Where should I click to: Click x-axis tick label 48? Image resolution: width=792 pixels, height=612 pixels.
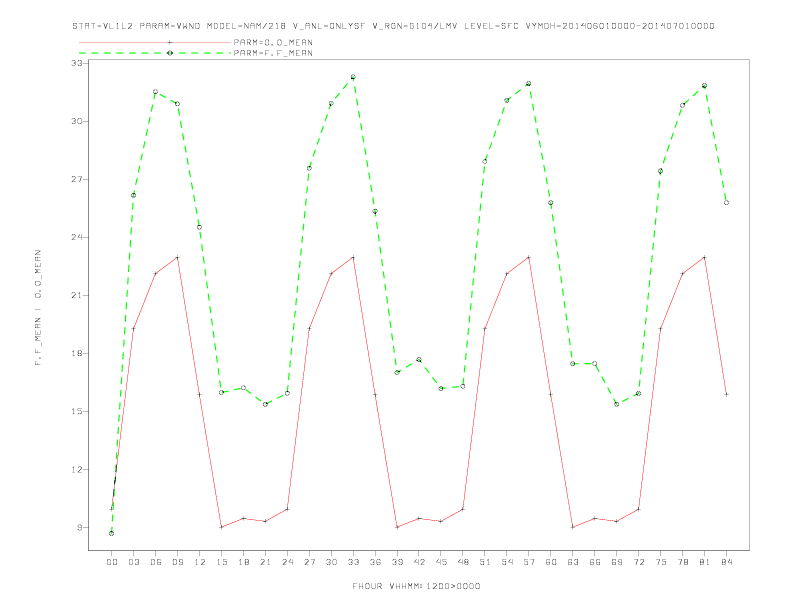[x=463, y=562]
